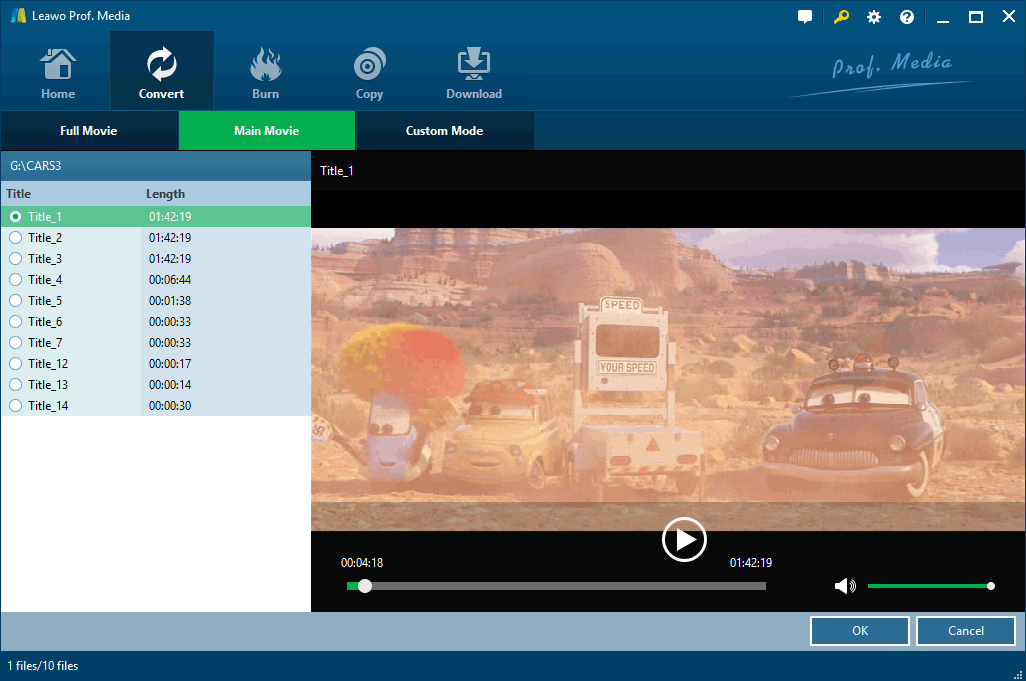
Task: Select Title_7 radio button
Action: tap(16, 342)
